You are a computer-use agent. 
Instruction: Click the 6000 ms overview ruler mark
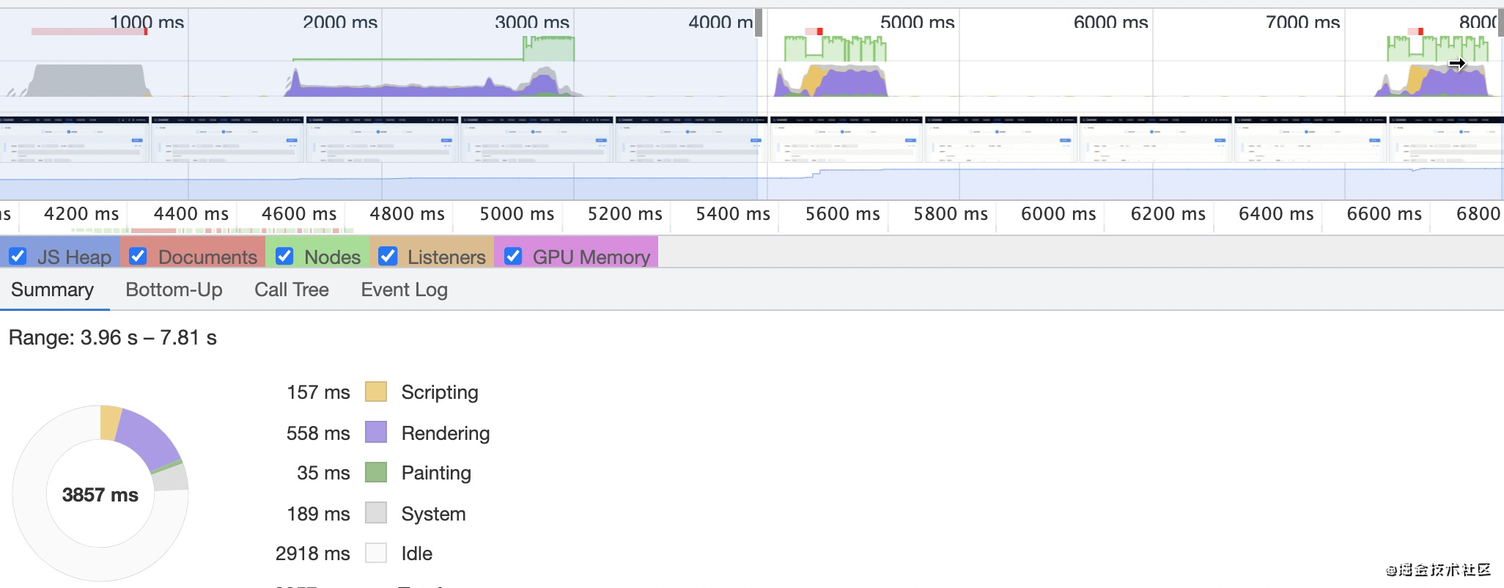(x=1110, y=22)
